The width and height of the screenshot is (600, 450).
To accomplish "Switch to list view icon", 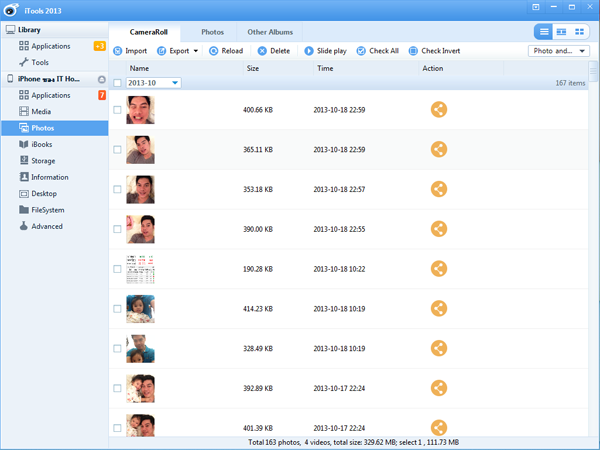I will coord(544,32).
